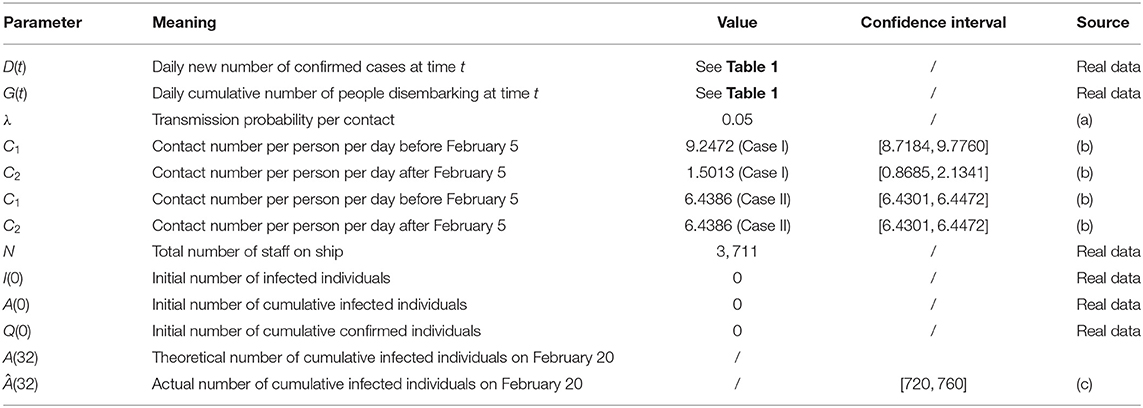Select the Value column header
The height and width of the screenshot is (408, 1143).
[x=736, y=23]
